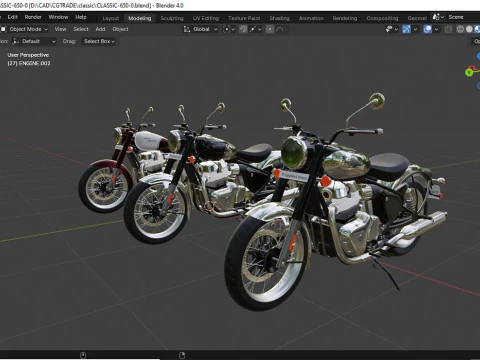
Task: Switch to wireframe viewport shading
Action: pyautogui.click(x=460, y=29)
